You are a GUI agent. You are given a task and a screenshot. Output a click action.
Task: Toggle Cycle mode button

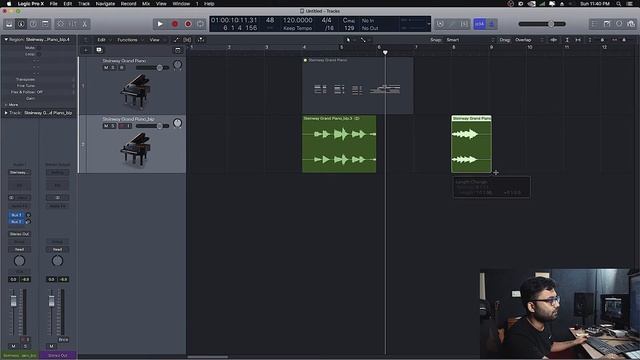(x=200, y=24)
